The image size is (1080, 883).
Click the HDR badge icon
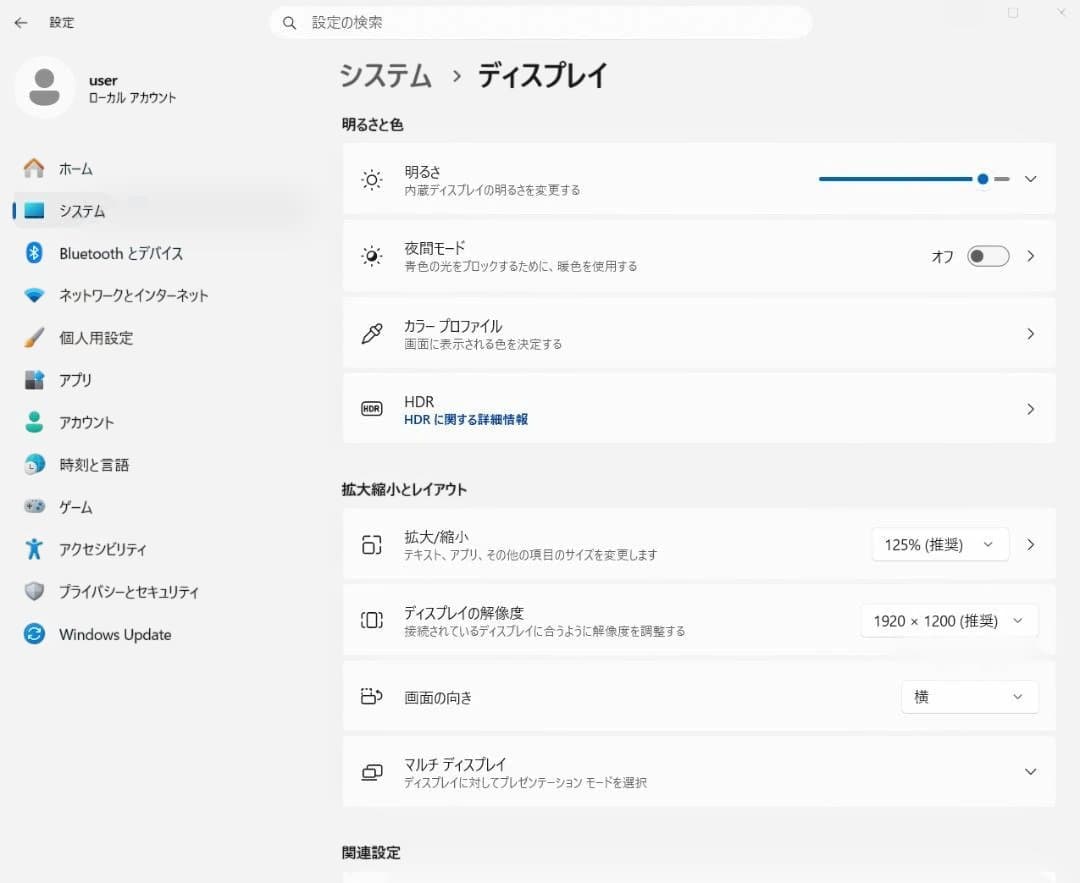point(372,408)
